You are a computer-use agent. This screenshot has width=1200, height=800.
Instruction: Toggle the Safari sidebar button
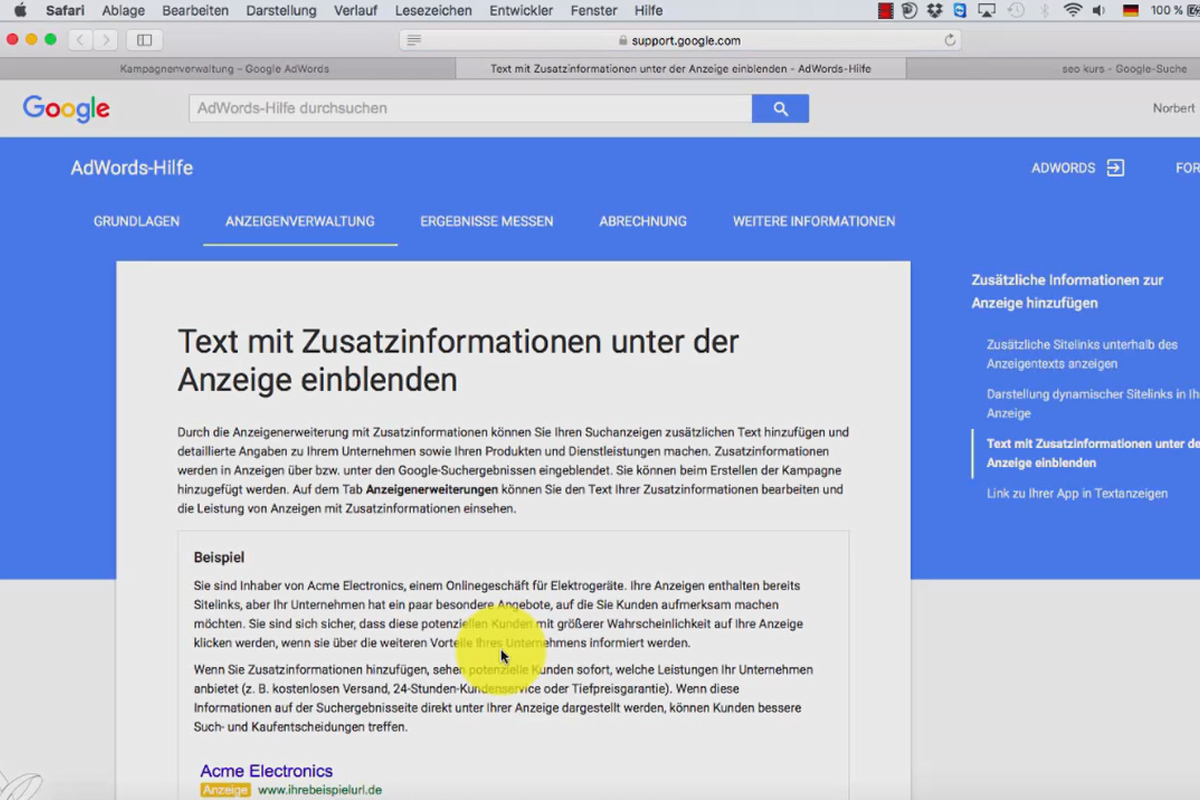(x=144, y=40)
